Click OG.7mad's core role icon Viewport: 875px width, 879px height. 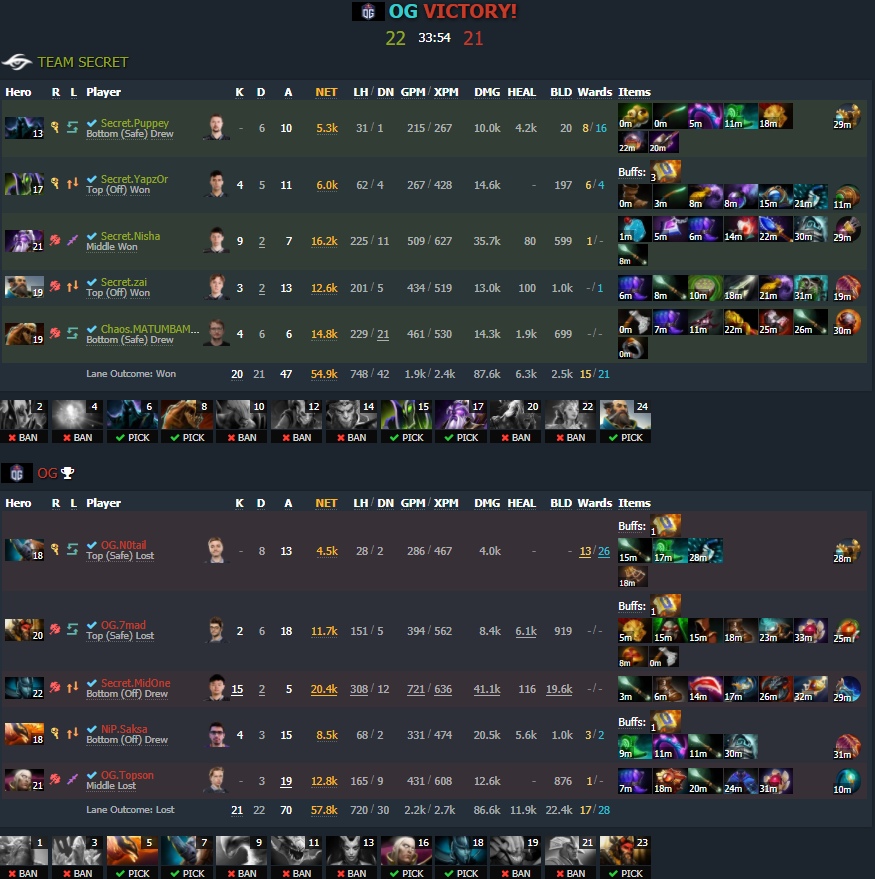pyautogui.click(x=55, y=630)
